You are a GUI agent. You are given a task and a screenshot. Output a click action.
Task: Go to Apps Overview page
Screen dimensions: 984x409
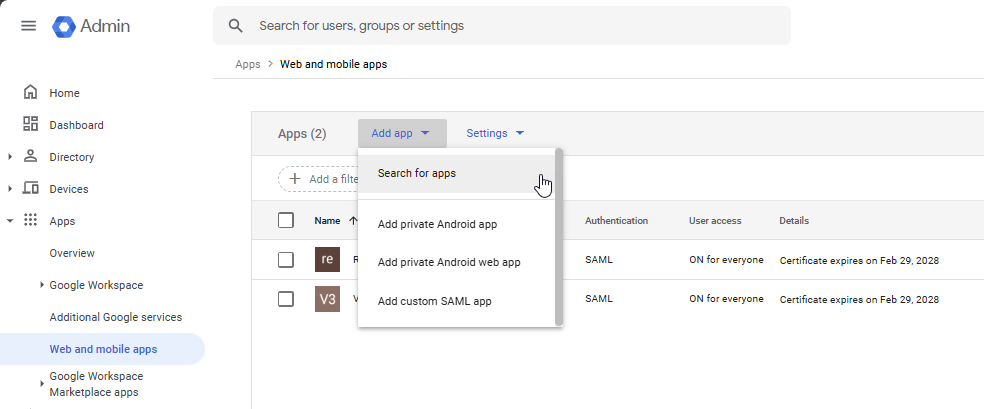[x=72, y=253]
